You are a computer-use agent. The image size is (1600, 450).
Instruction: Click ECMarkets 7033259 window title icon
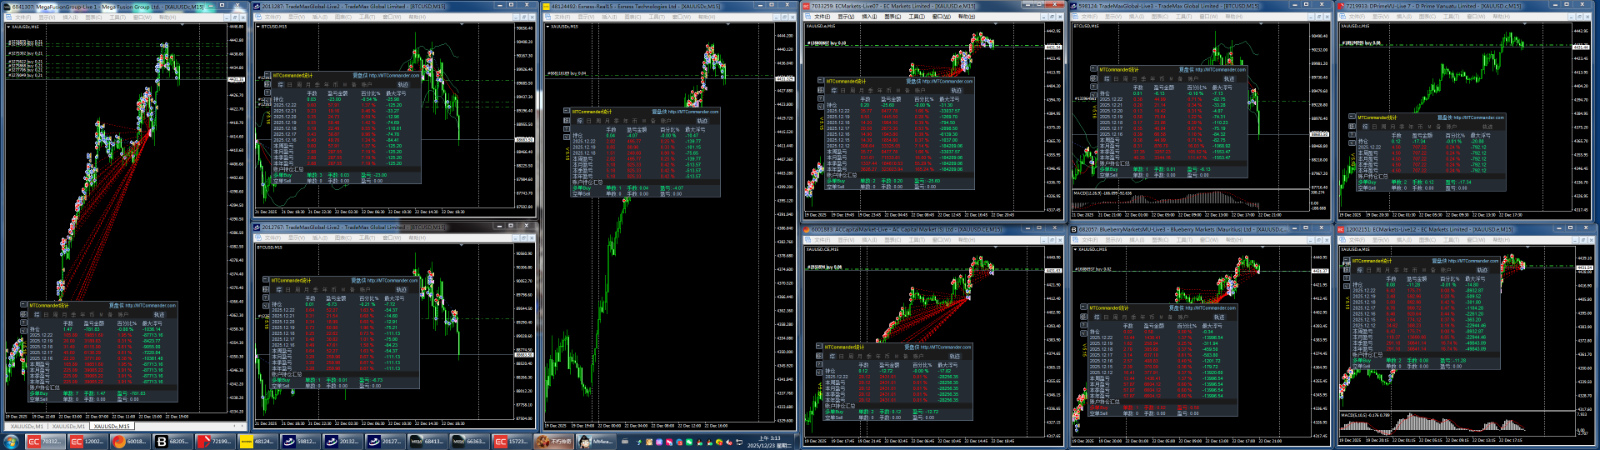[x=806, y=6]
